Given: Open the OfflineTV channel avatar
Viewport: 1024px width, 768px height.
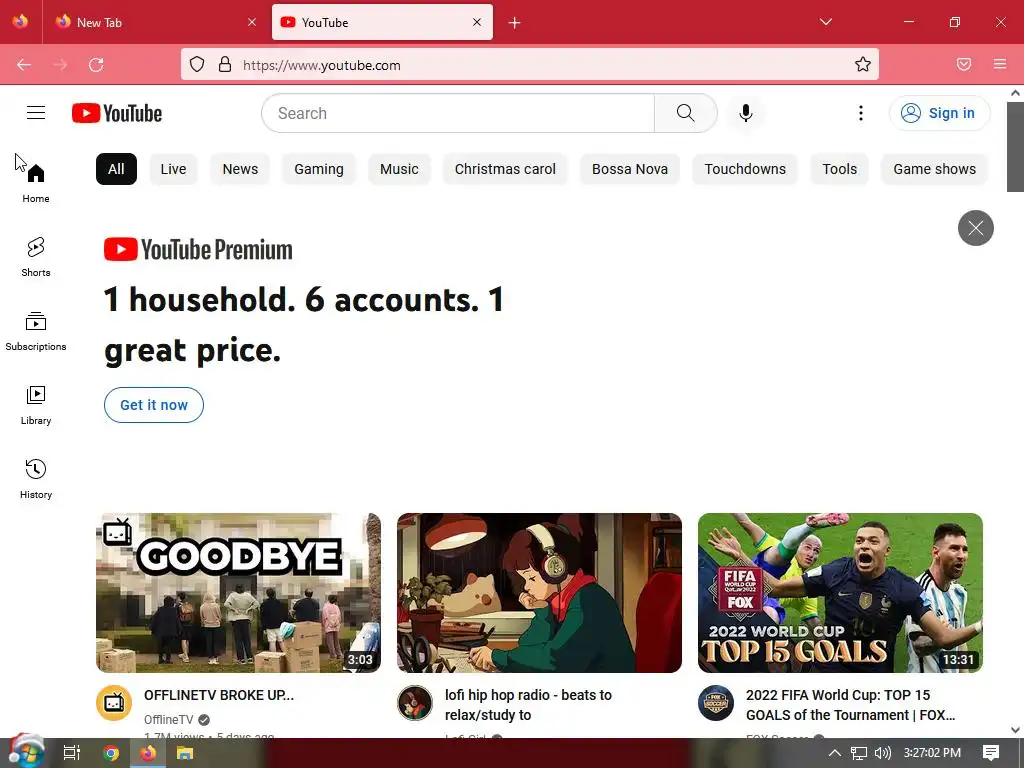Looking at the screenshot, I should (114, 703).
